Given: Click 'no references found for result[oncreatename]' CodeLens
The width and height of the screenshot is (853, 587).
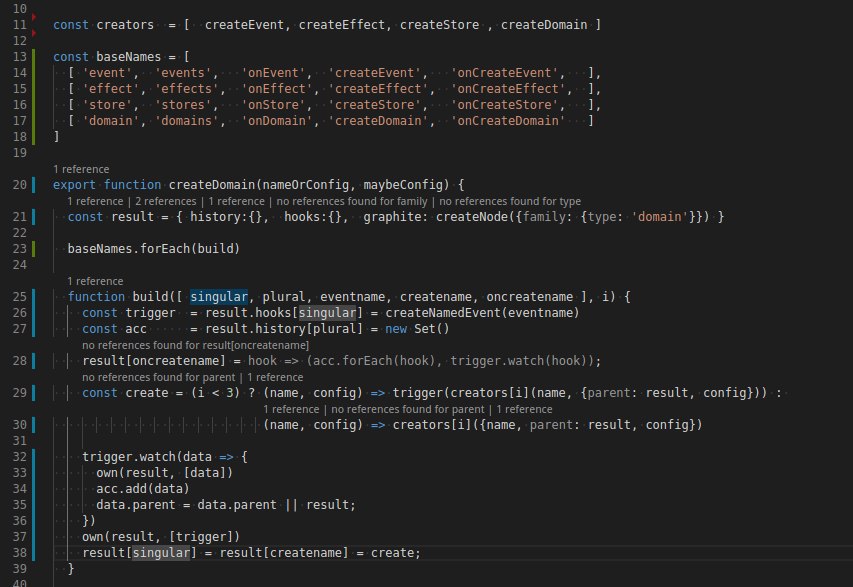Looking at the screenshot, I should (x=195, y=345).
